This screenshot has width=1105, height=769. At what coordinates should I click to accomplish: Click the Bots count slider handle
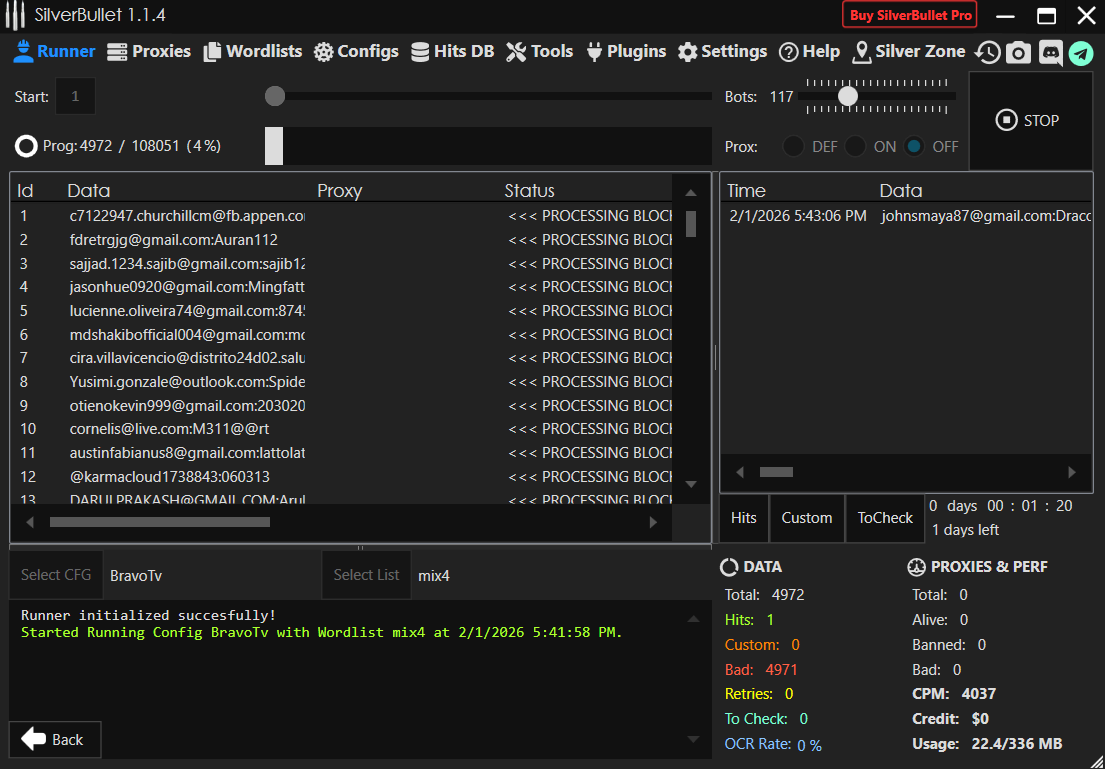[x=848, y=96]
